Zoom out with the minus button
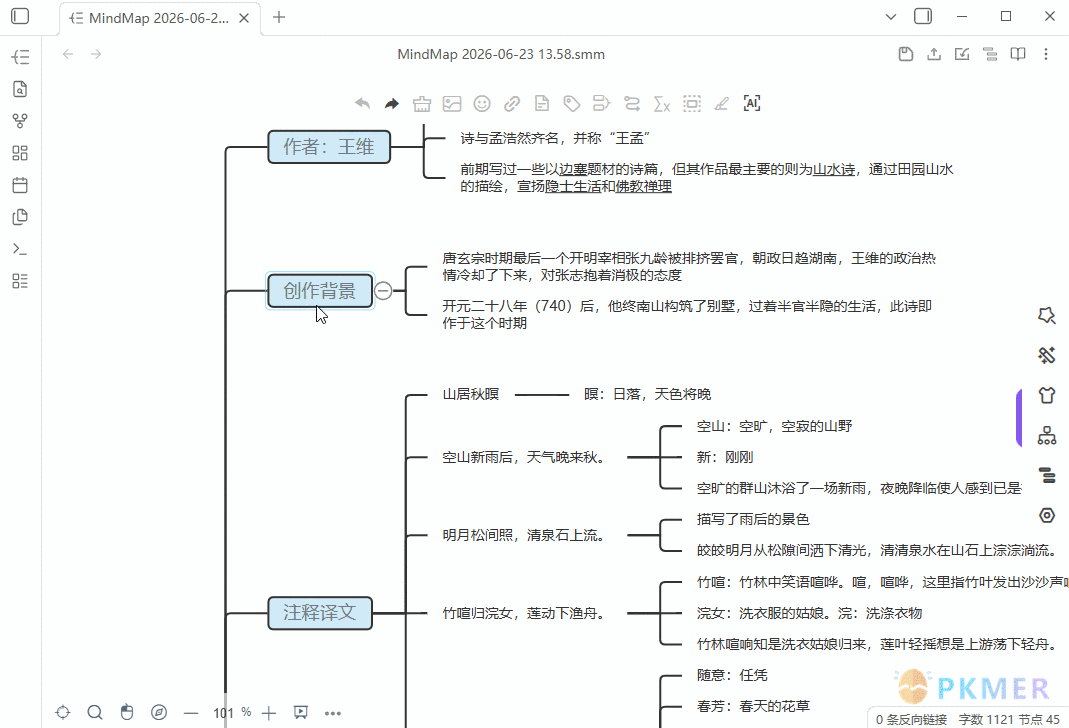This screenshot has height=728, width=1069. tap(191, 713)
